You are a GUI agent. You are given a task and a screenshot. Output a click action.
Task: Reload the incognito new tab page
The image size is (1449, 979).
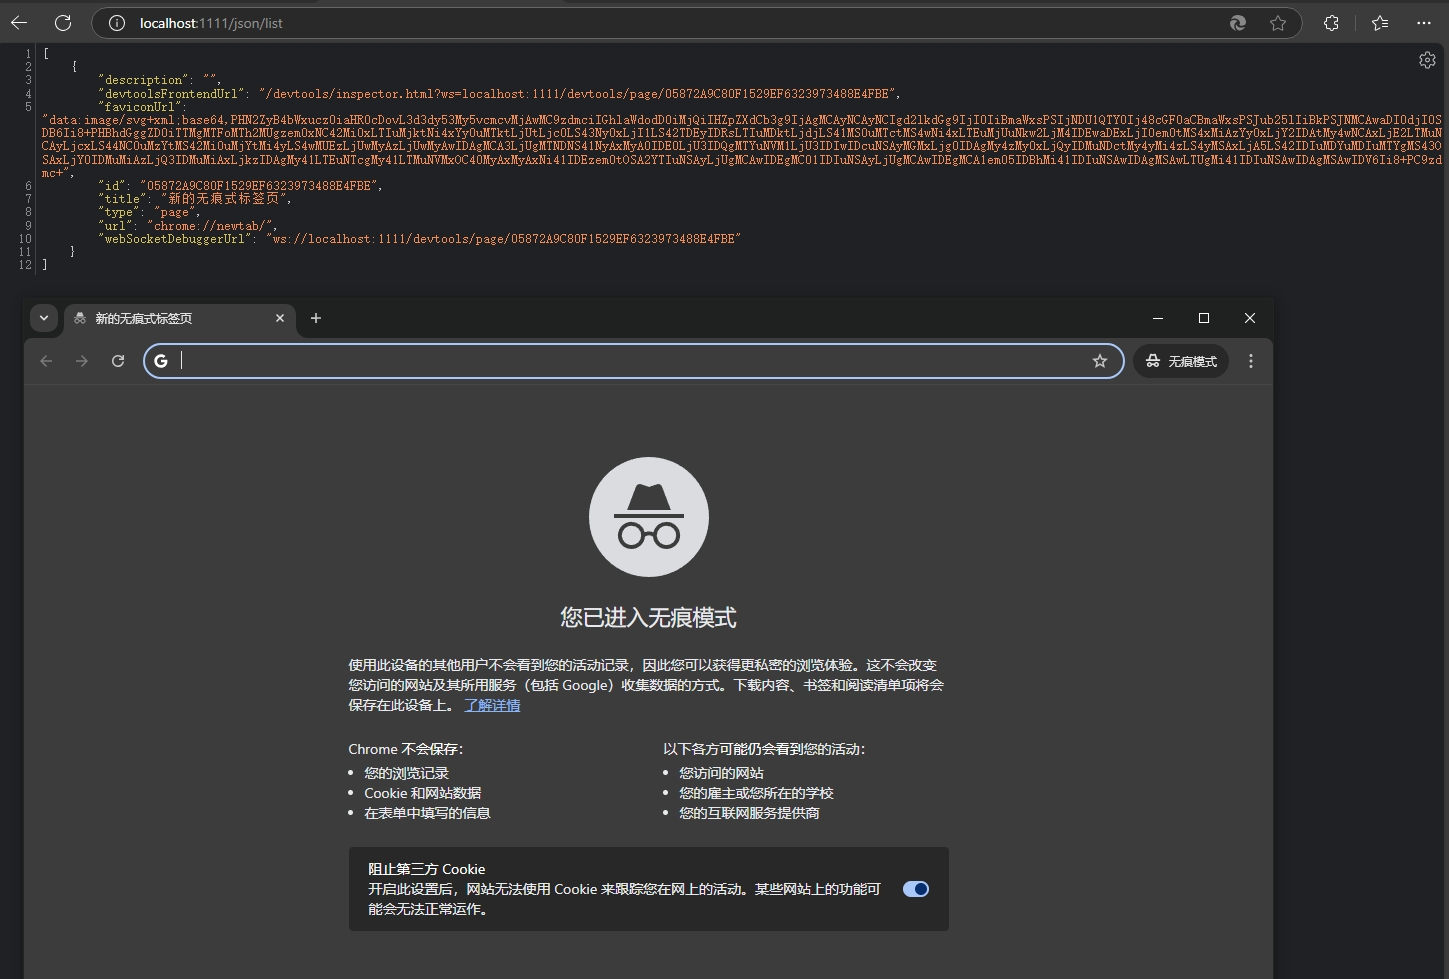click(118, 361)
